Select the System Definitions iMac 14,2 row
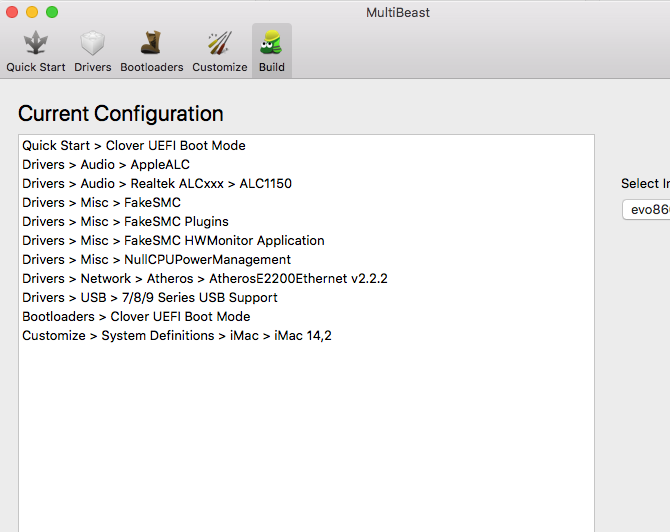 coord(306,336)
